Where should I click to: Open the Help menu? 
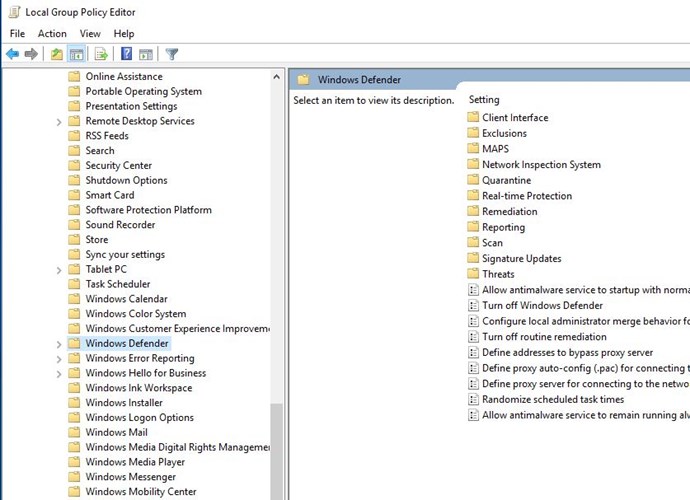(124, 33)
